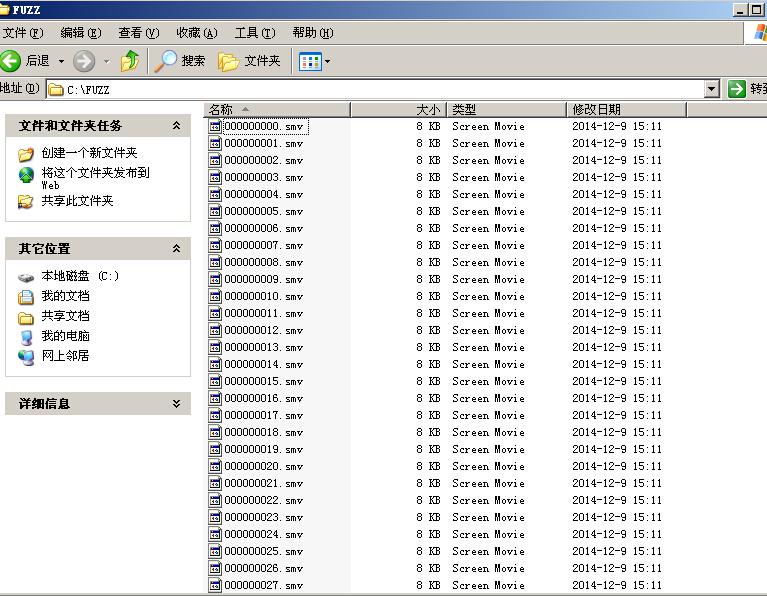Click the file icon of 000000012.smv
This screenshot has height=596, width=767.
point(215,330)
